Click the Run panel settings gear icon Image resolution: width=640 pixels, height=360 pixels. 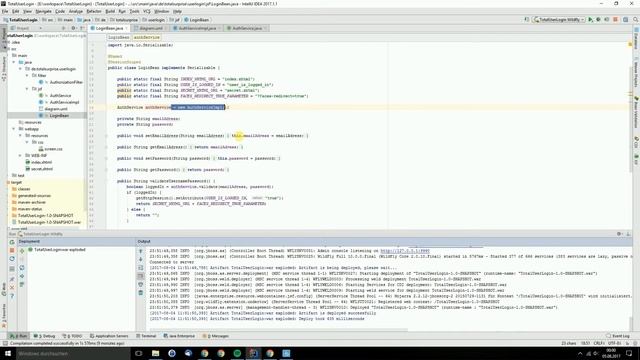click(619, 234)
